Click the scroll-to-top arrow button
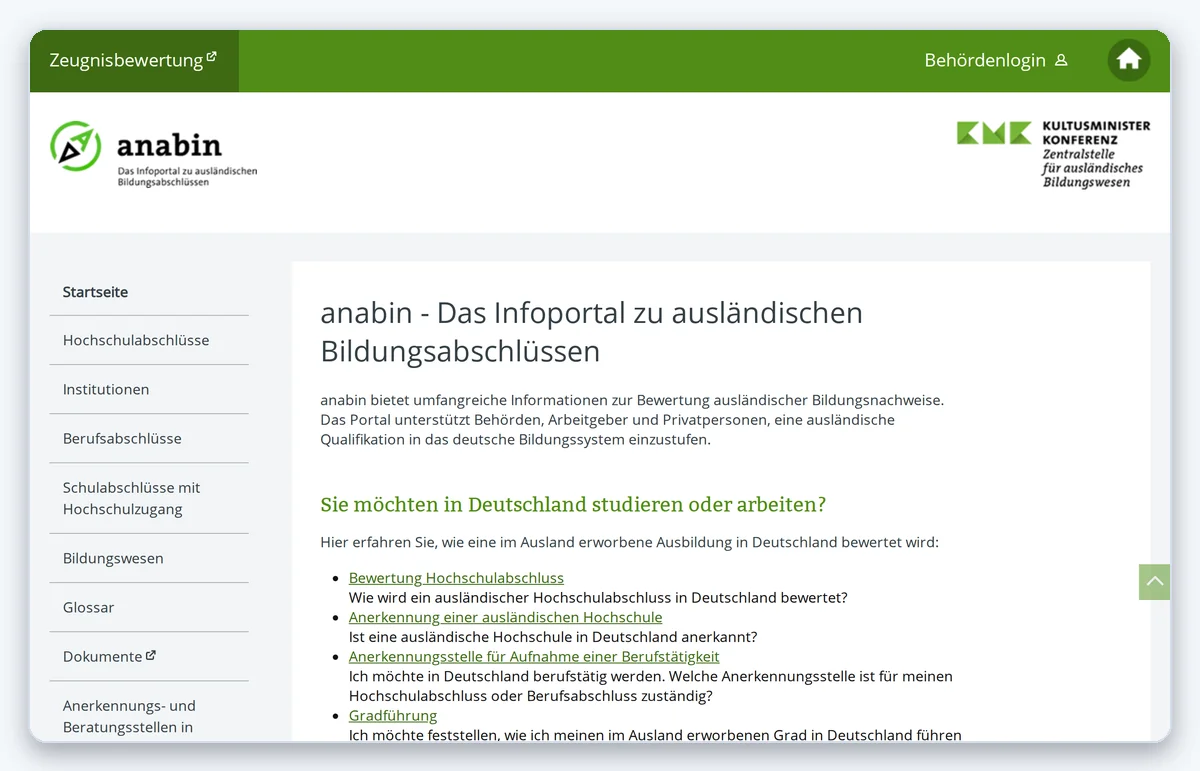 tap(1155, 582)
